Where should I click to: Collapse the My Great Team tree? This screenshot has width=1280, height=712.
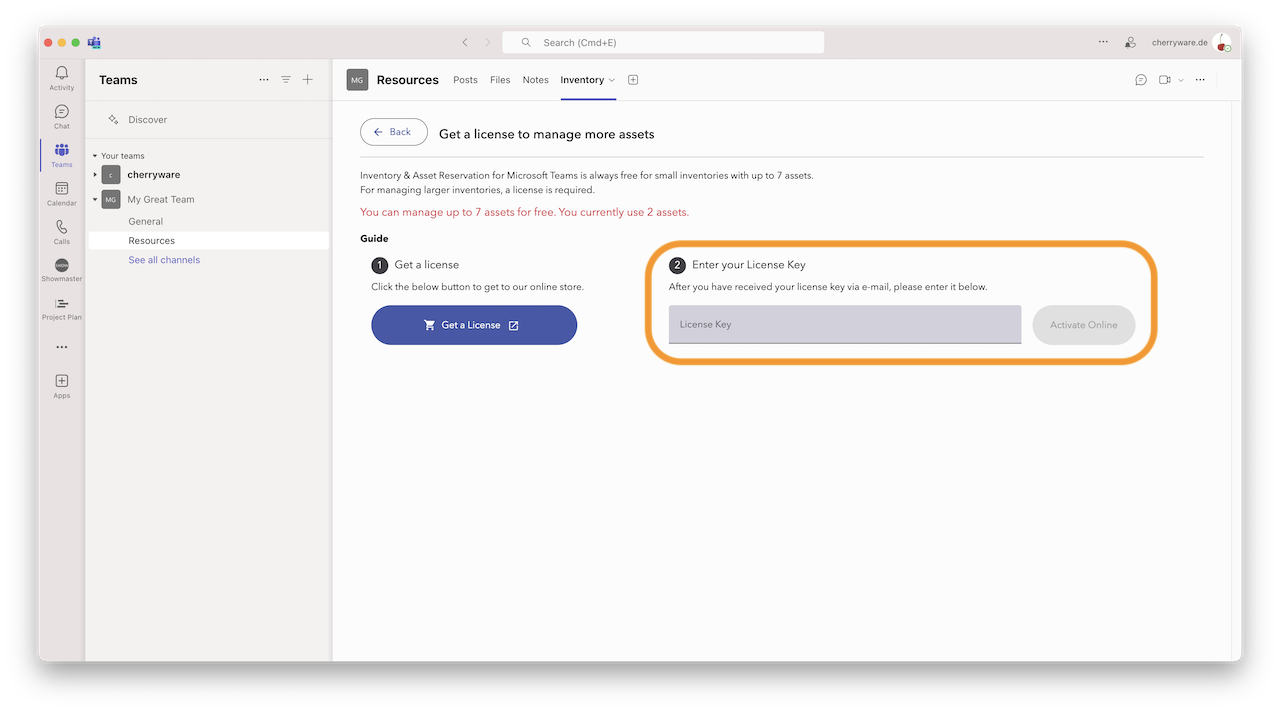coord(96,199)
